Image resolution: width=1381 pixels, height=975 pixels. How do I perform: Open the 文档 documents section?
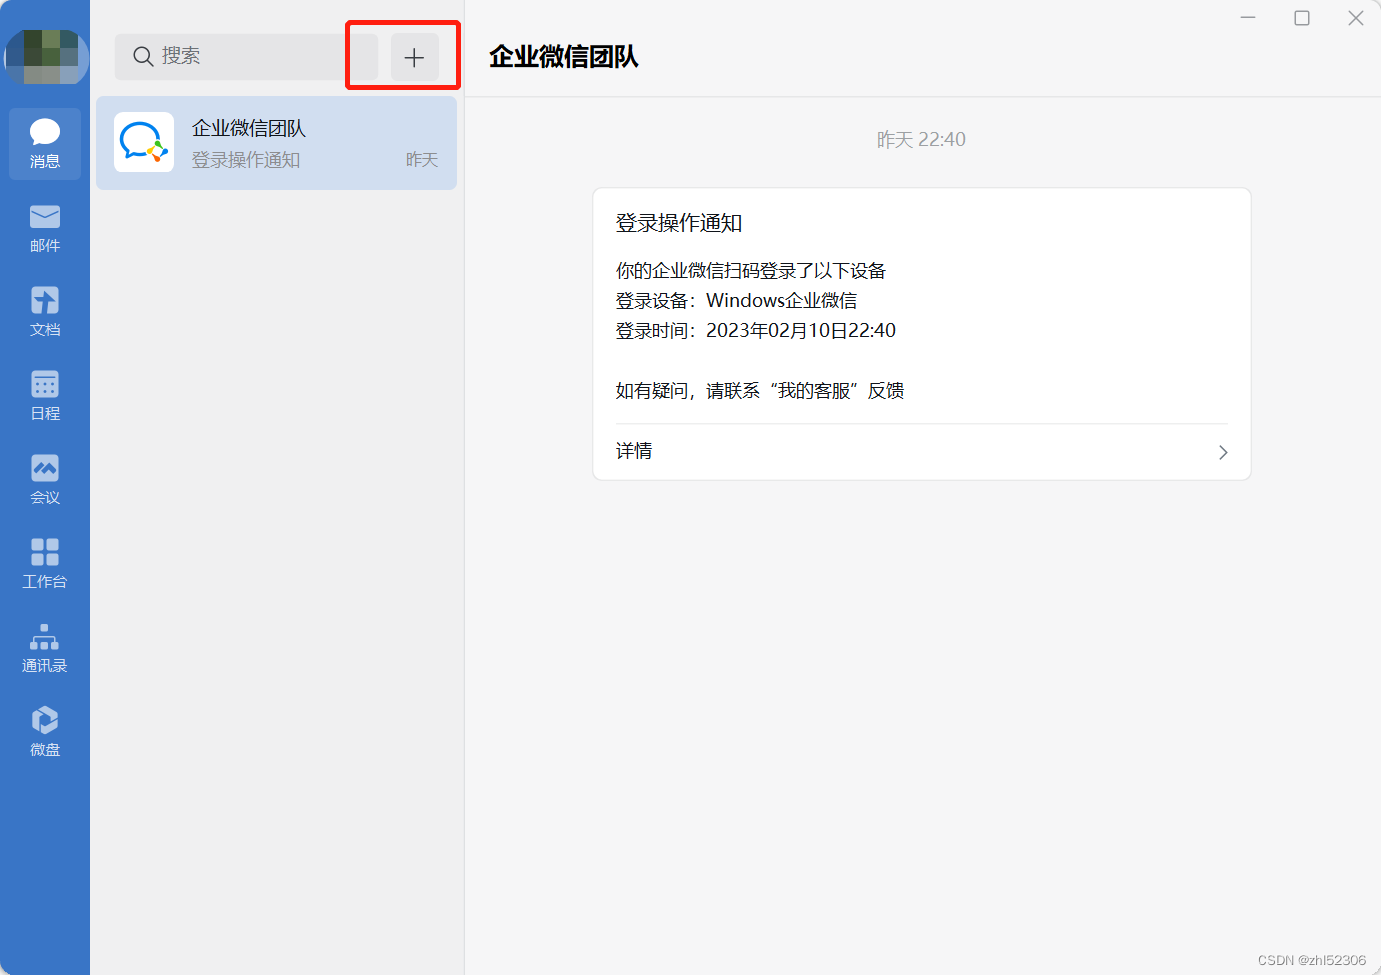pyautogui.click(x=45, y=312)
